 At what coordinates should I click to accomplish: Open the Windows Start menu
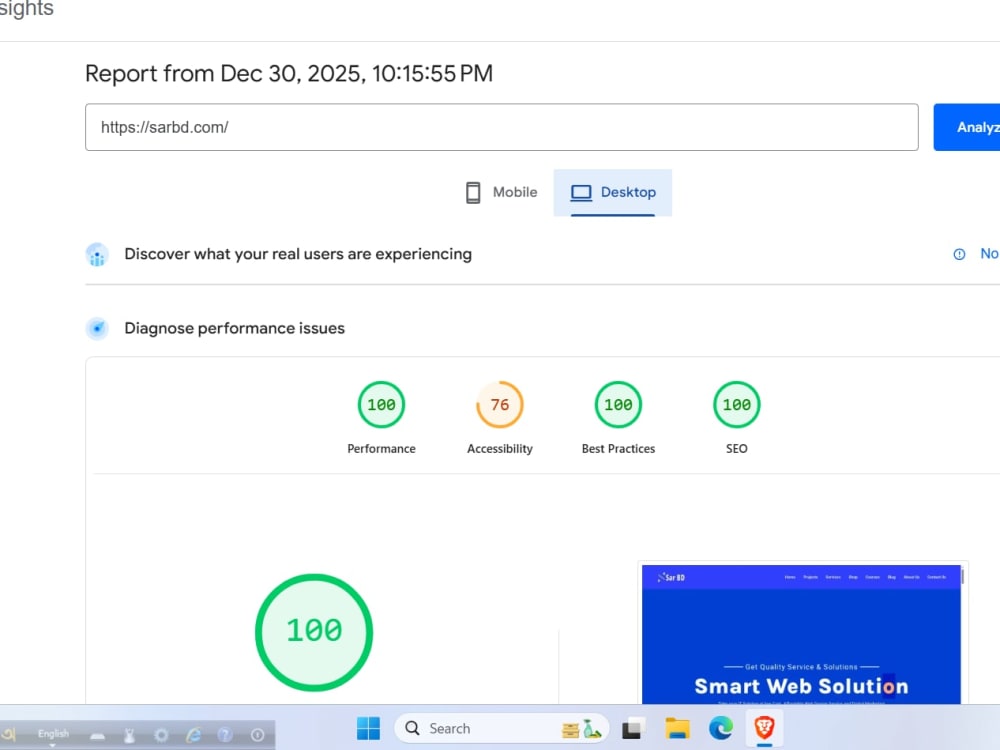(368, 728)
